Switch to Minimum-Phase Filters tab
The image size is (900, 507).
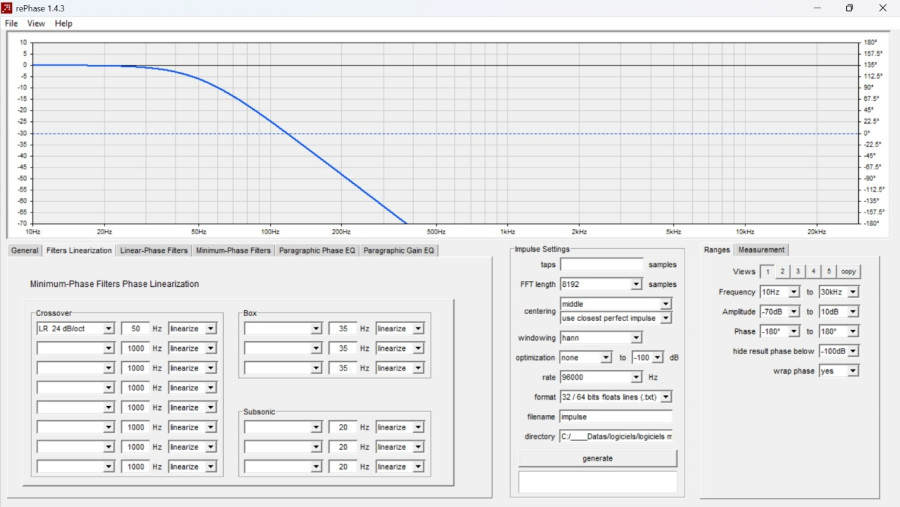(233, 250)
